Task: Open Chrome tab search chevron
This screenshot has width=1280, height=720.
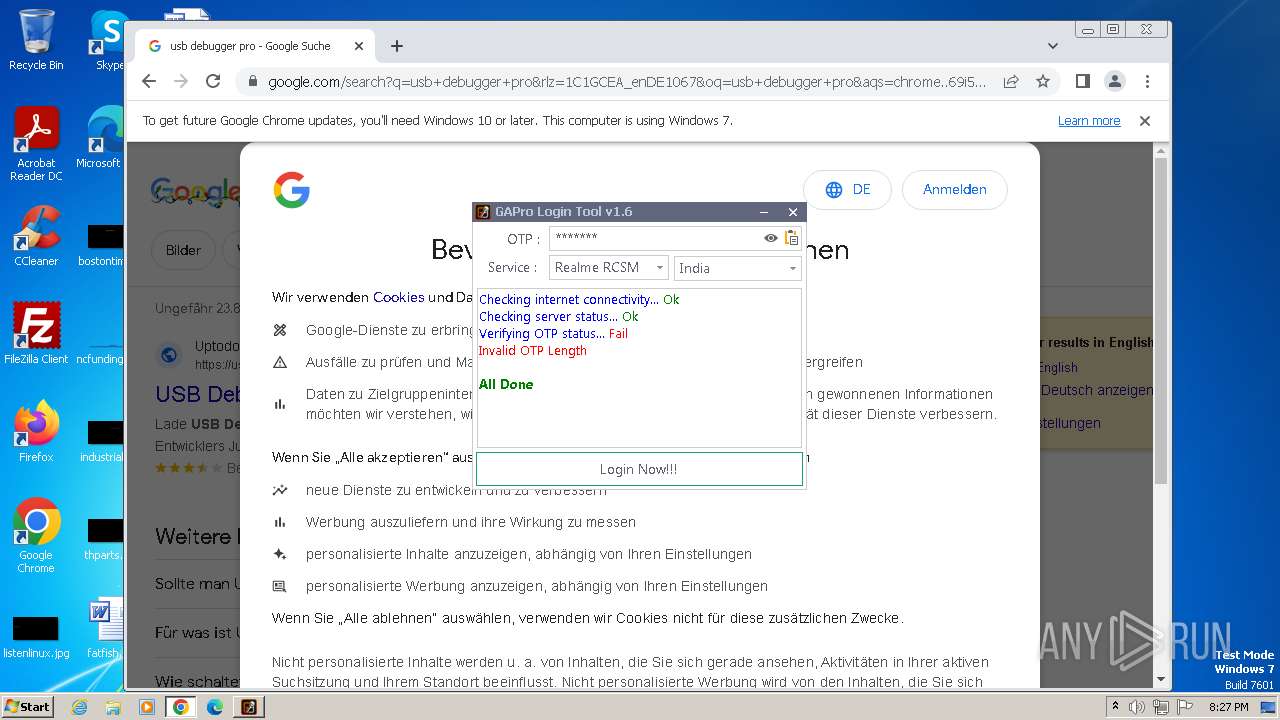Action: click(x=1053, y=46)
